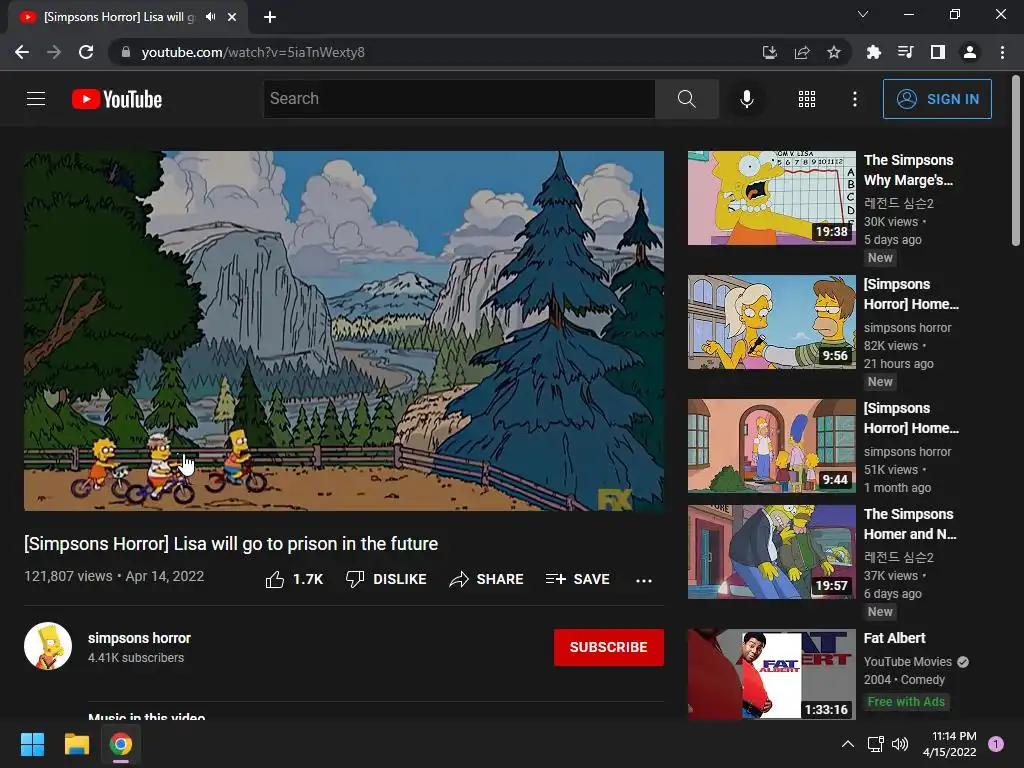Open Windows Start menu
Image resolution: width=1024 pixels, height=768 pixels.
(32, 744)
